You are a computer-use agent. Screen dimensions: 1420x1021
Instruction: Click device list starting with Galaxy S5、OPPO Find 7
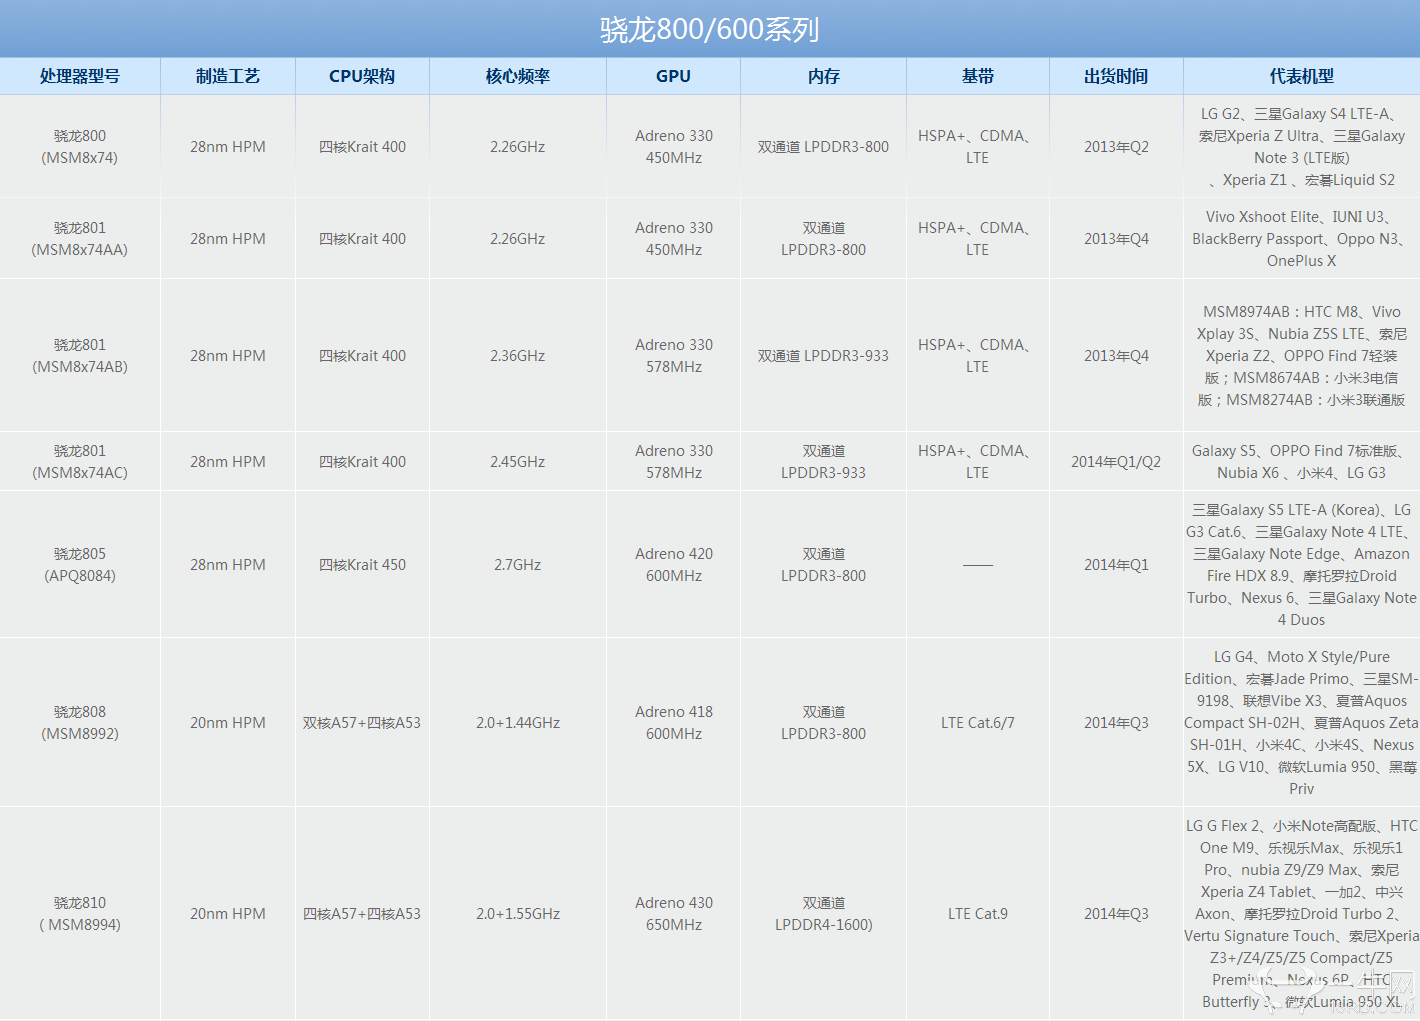pyautogui.click(x=1302, y=462)
